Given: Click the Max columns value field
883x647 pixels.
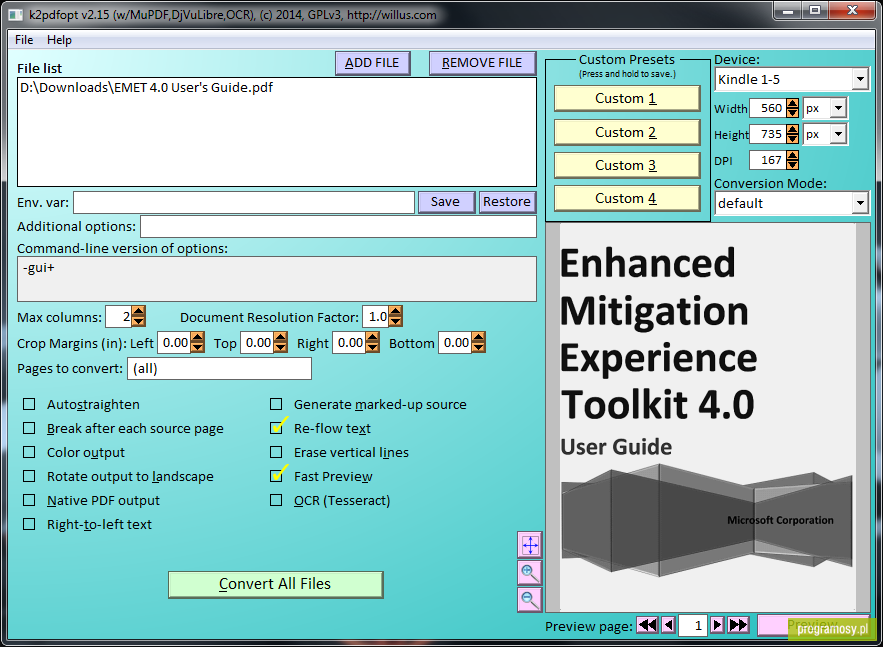Looking at the screenshot, I should pos(119,317).
